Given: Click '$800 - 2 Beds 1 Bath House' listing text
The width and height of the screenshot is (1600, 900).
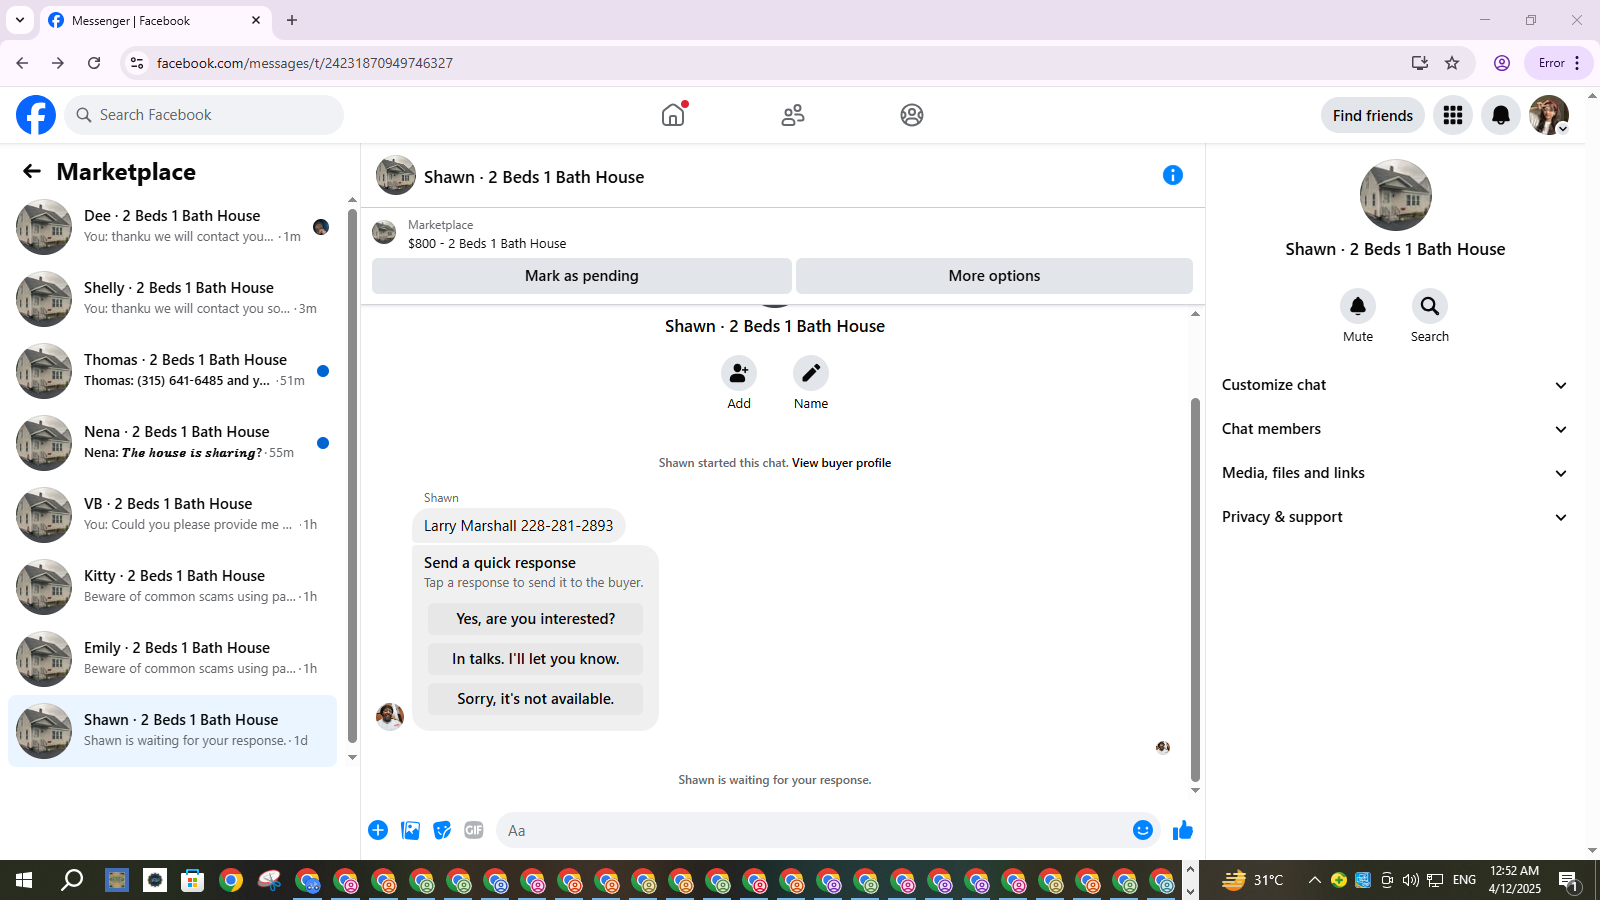Looking at the screenshot, I should pyautogui.click(x=487, y=244).
